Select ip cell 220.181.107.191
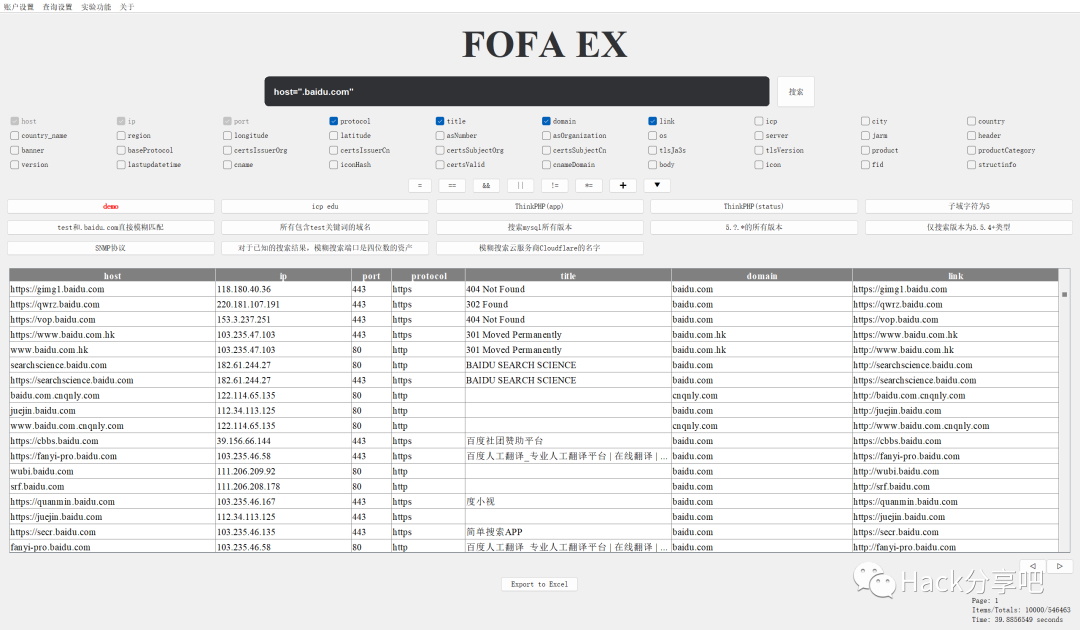 (283, 304)
